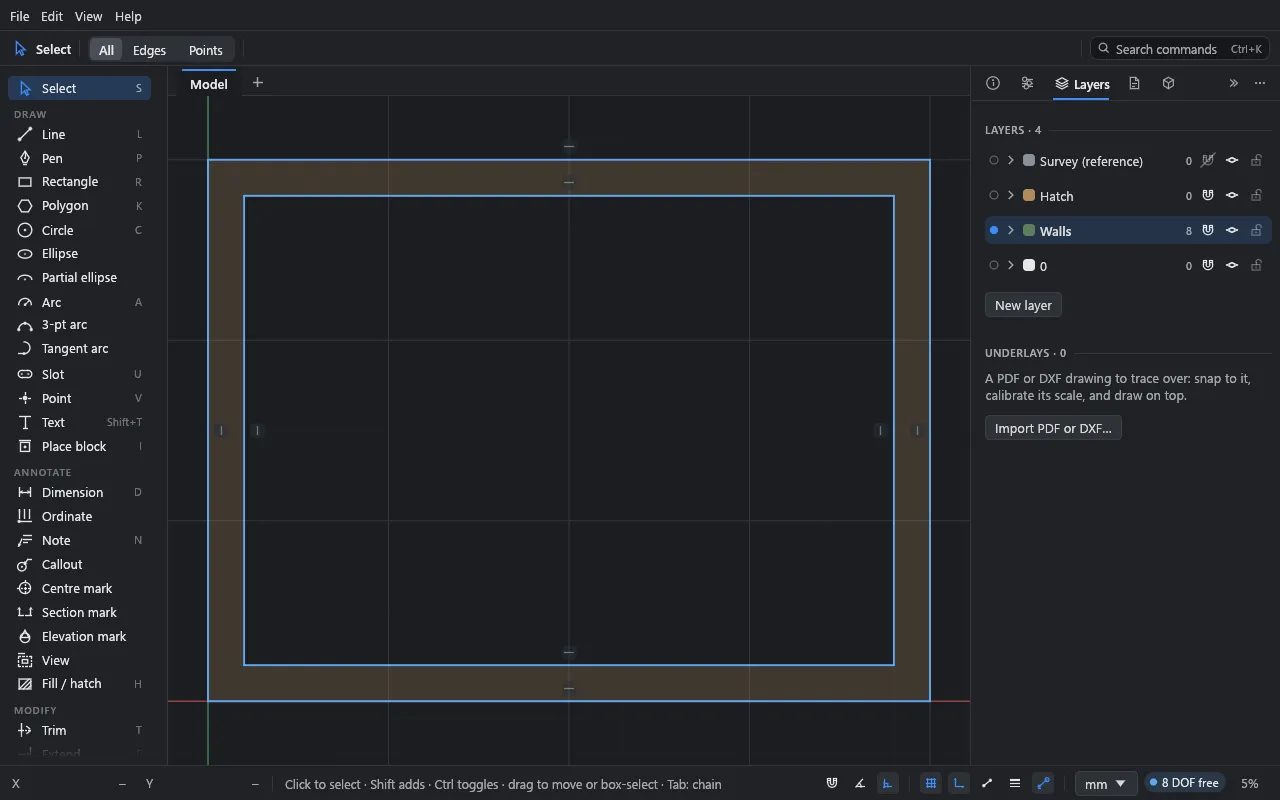Select the Line drawing tool
The width and height of the screenshot is (1280, 800).
click(x=80, y=134)
